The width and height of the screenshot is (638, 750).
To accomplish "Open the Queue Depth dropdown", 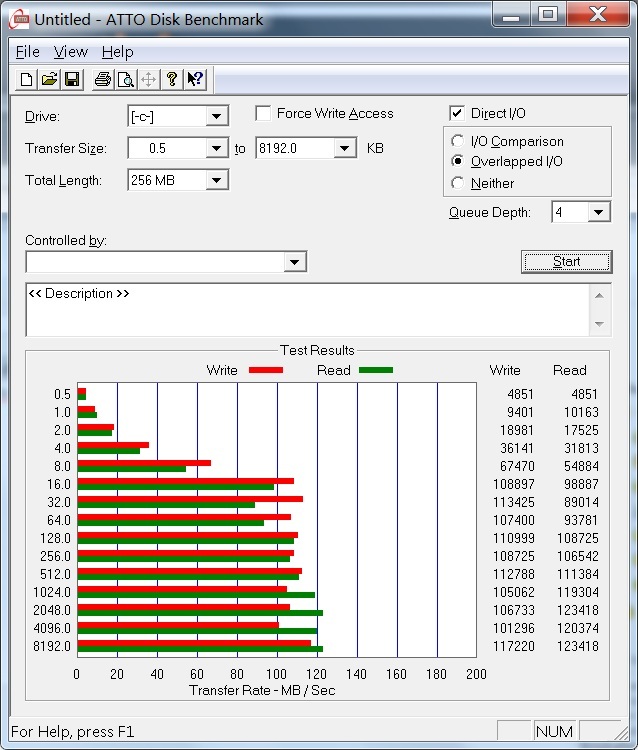I will coord(598,212).
